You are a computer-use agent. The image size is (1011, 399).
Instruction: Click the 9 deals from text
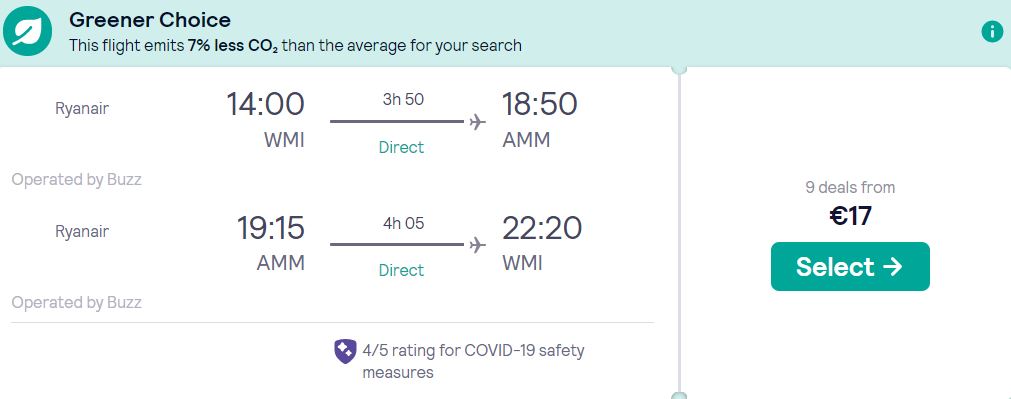850,188
